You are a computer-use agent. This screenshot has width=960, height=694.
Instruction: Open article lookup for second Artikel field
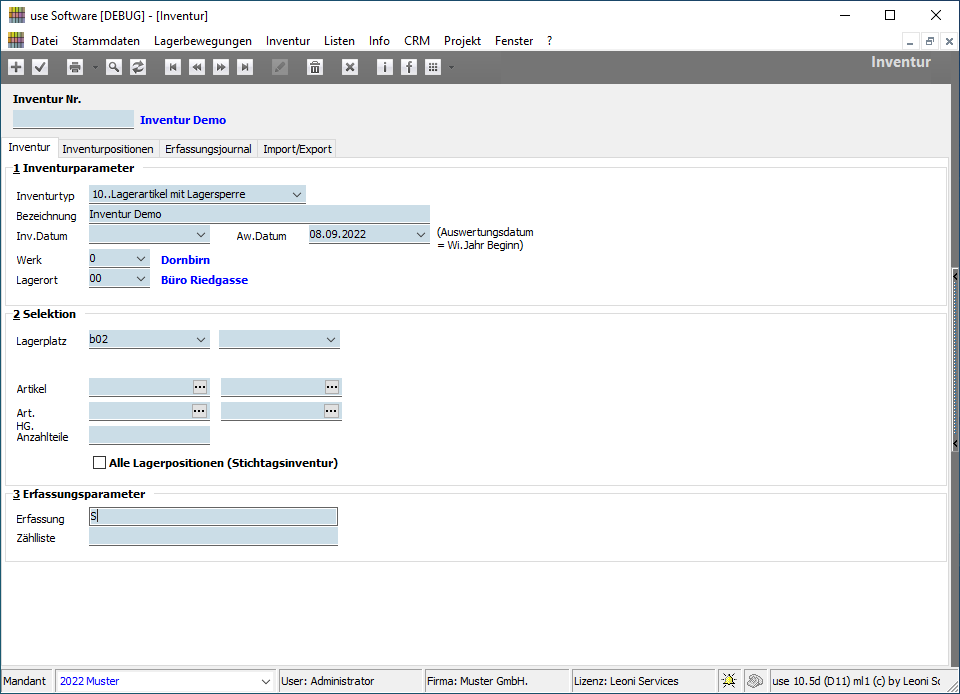coord(332,387)
